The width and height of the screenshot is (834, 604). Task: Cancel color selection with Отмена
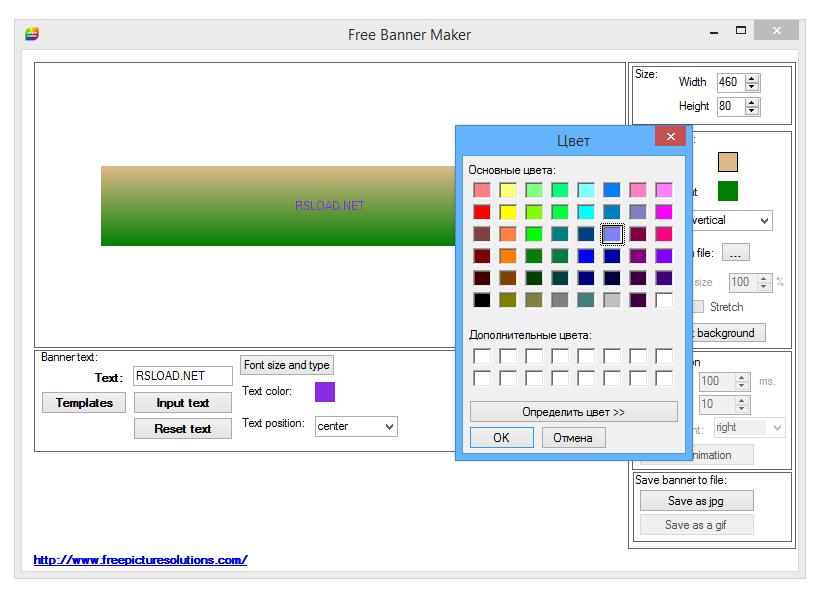pos(573,437)
